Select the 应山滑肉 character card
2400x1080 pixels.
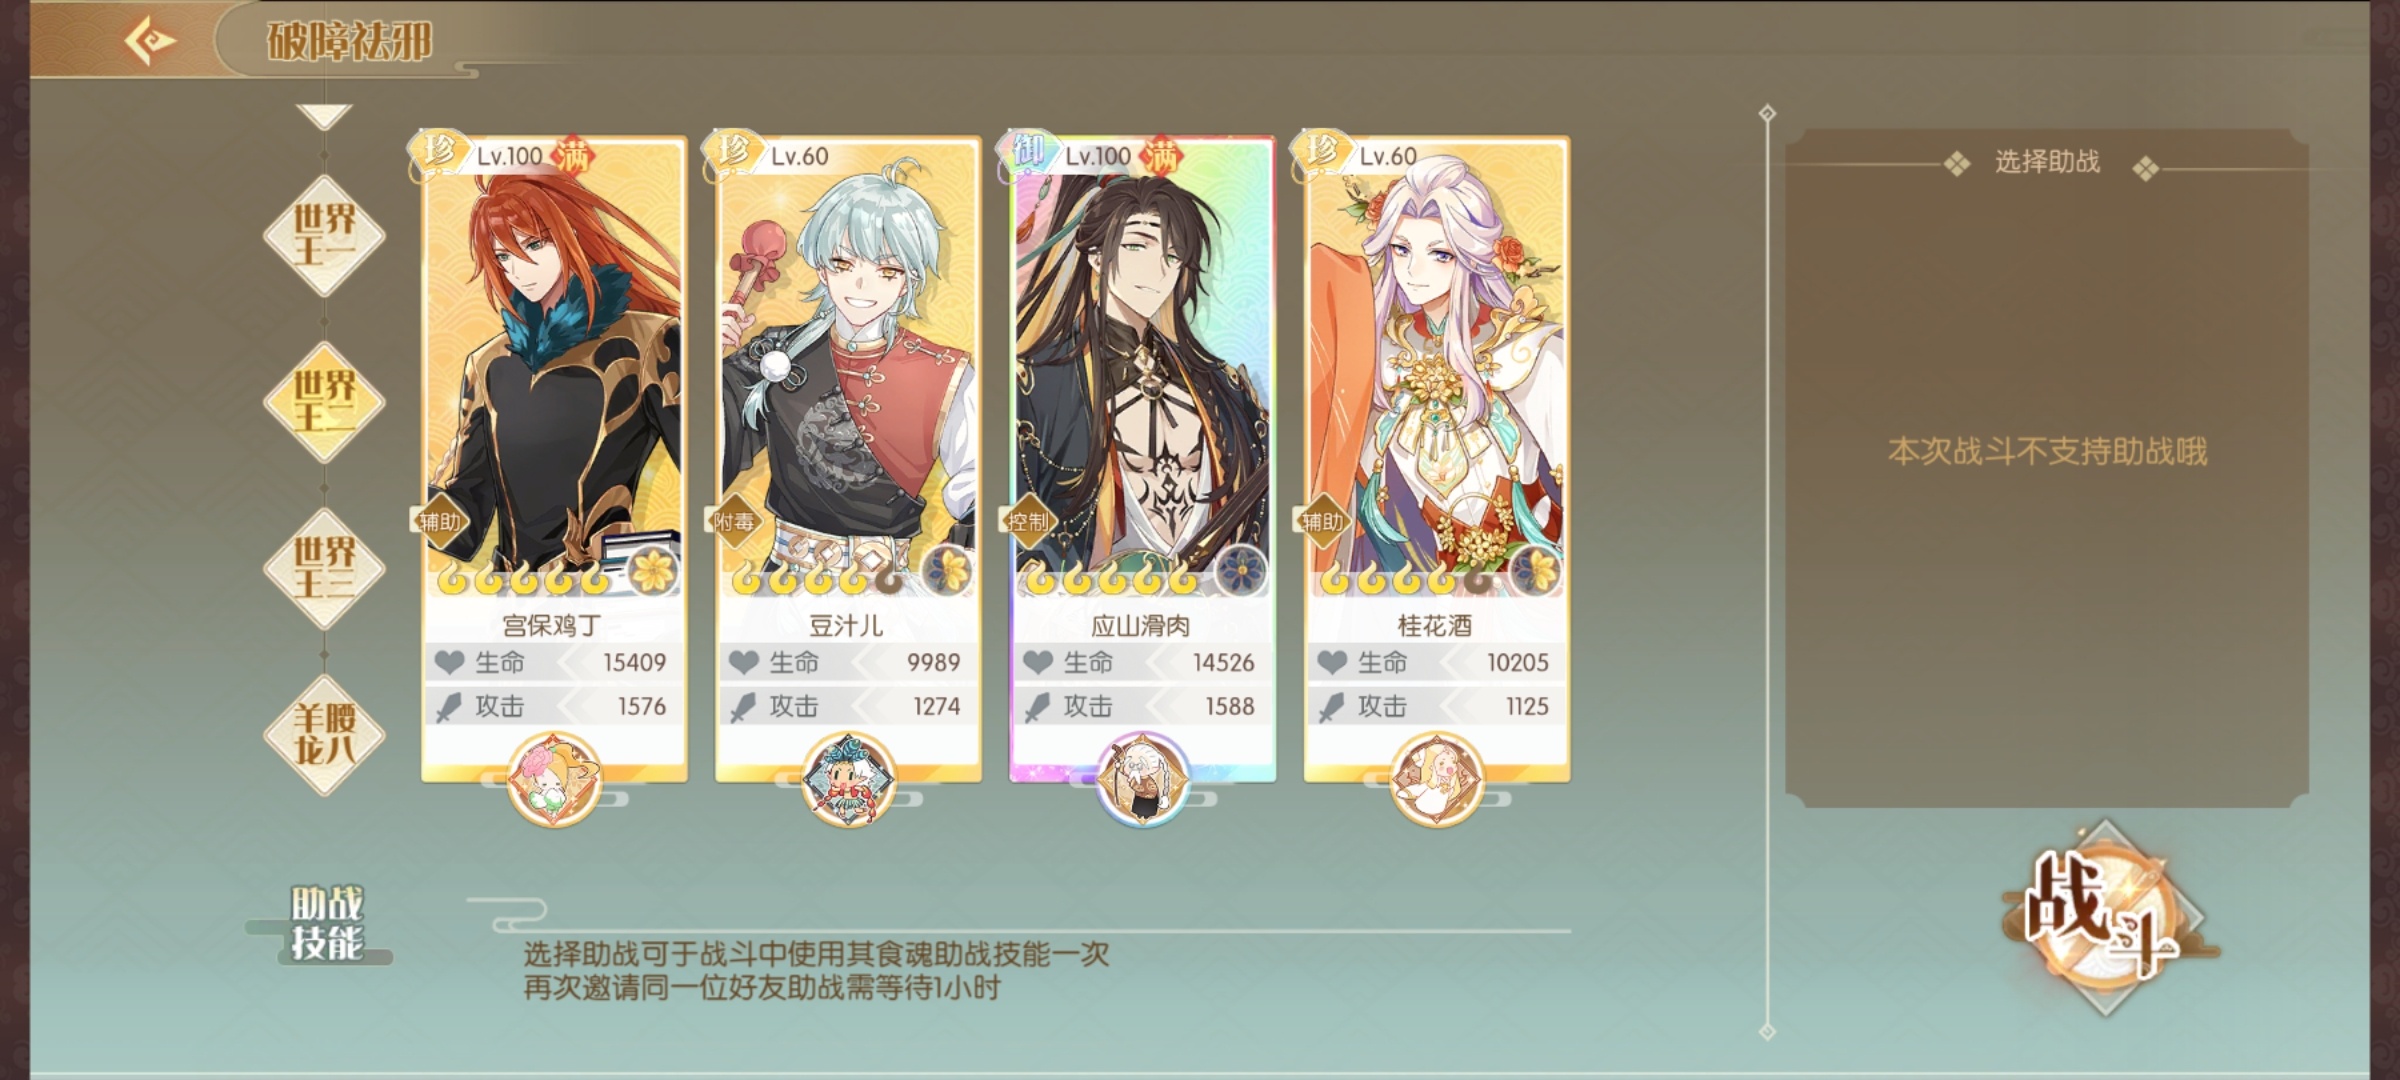(x=1142, y=458)
